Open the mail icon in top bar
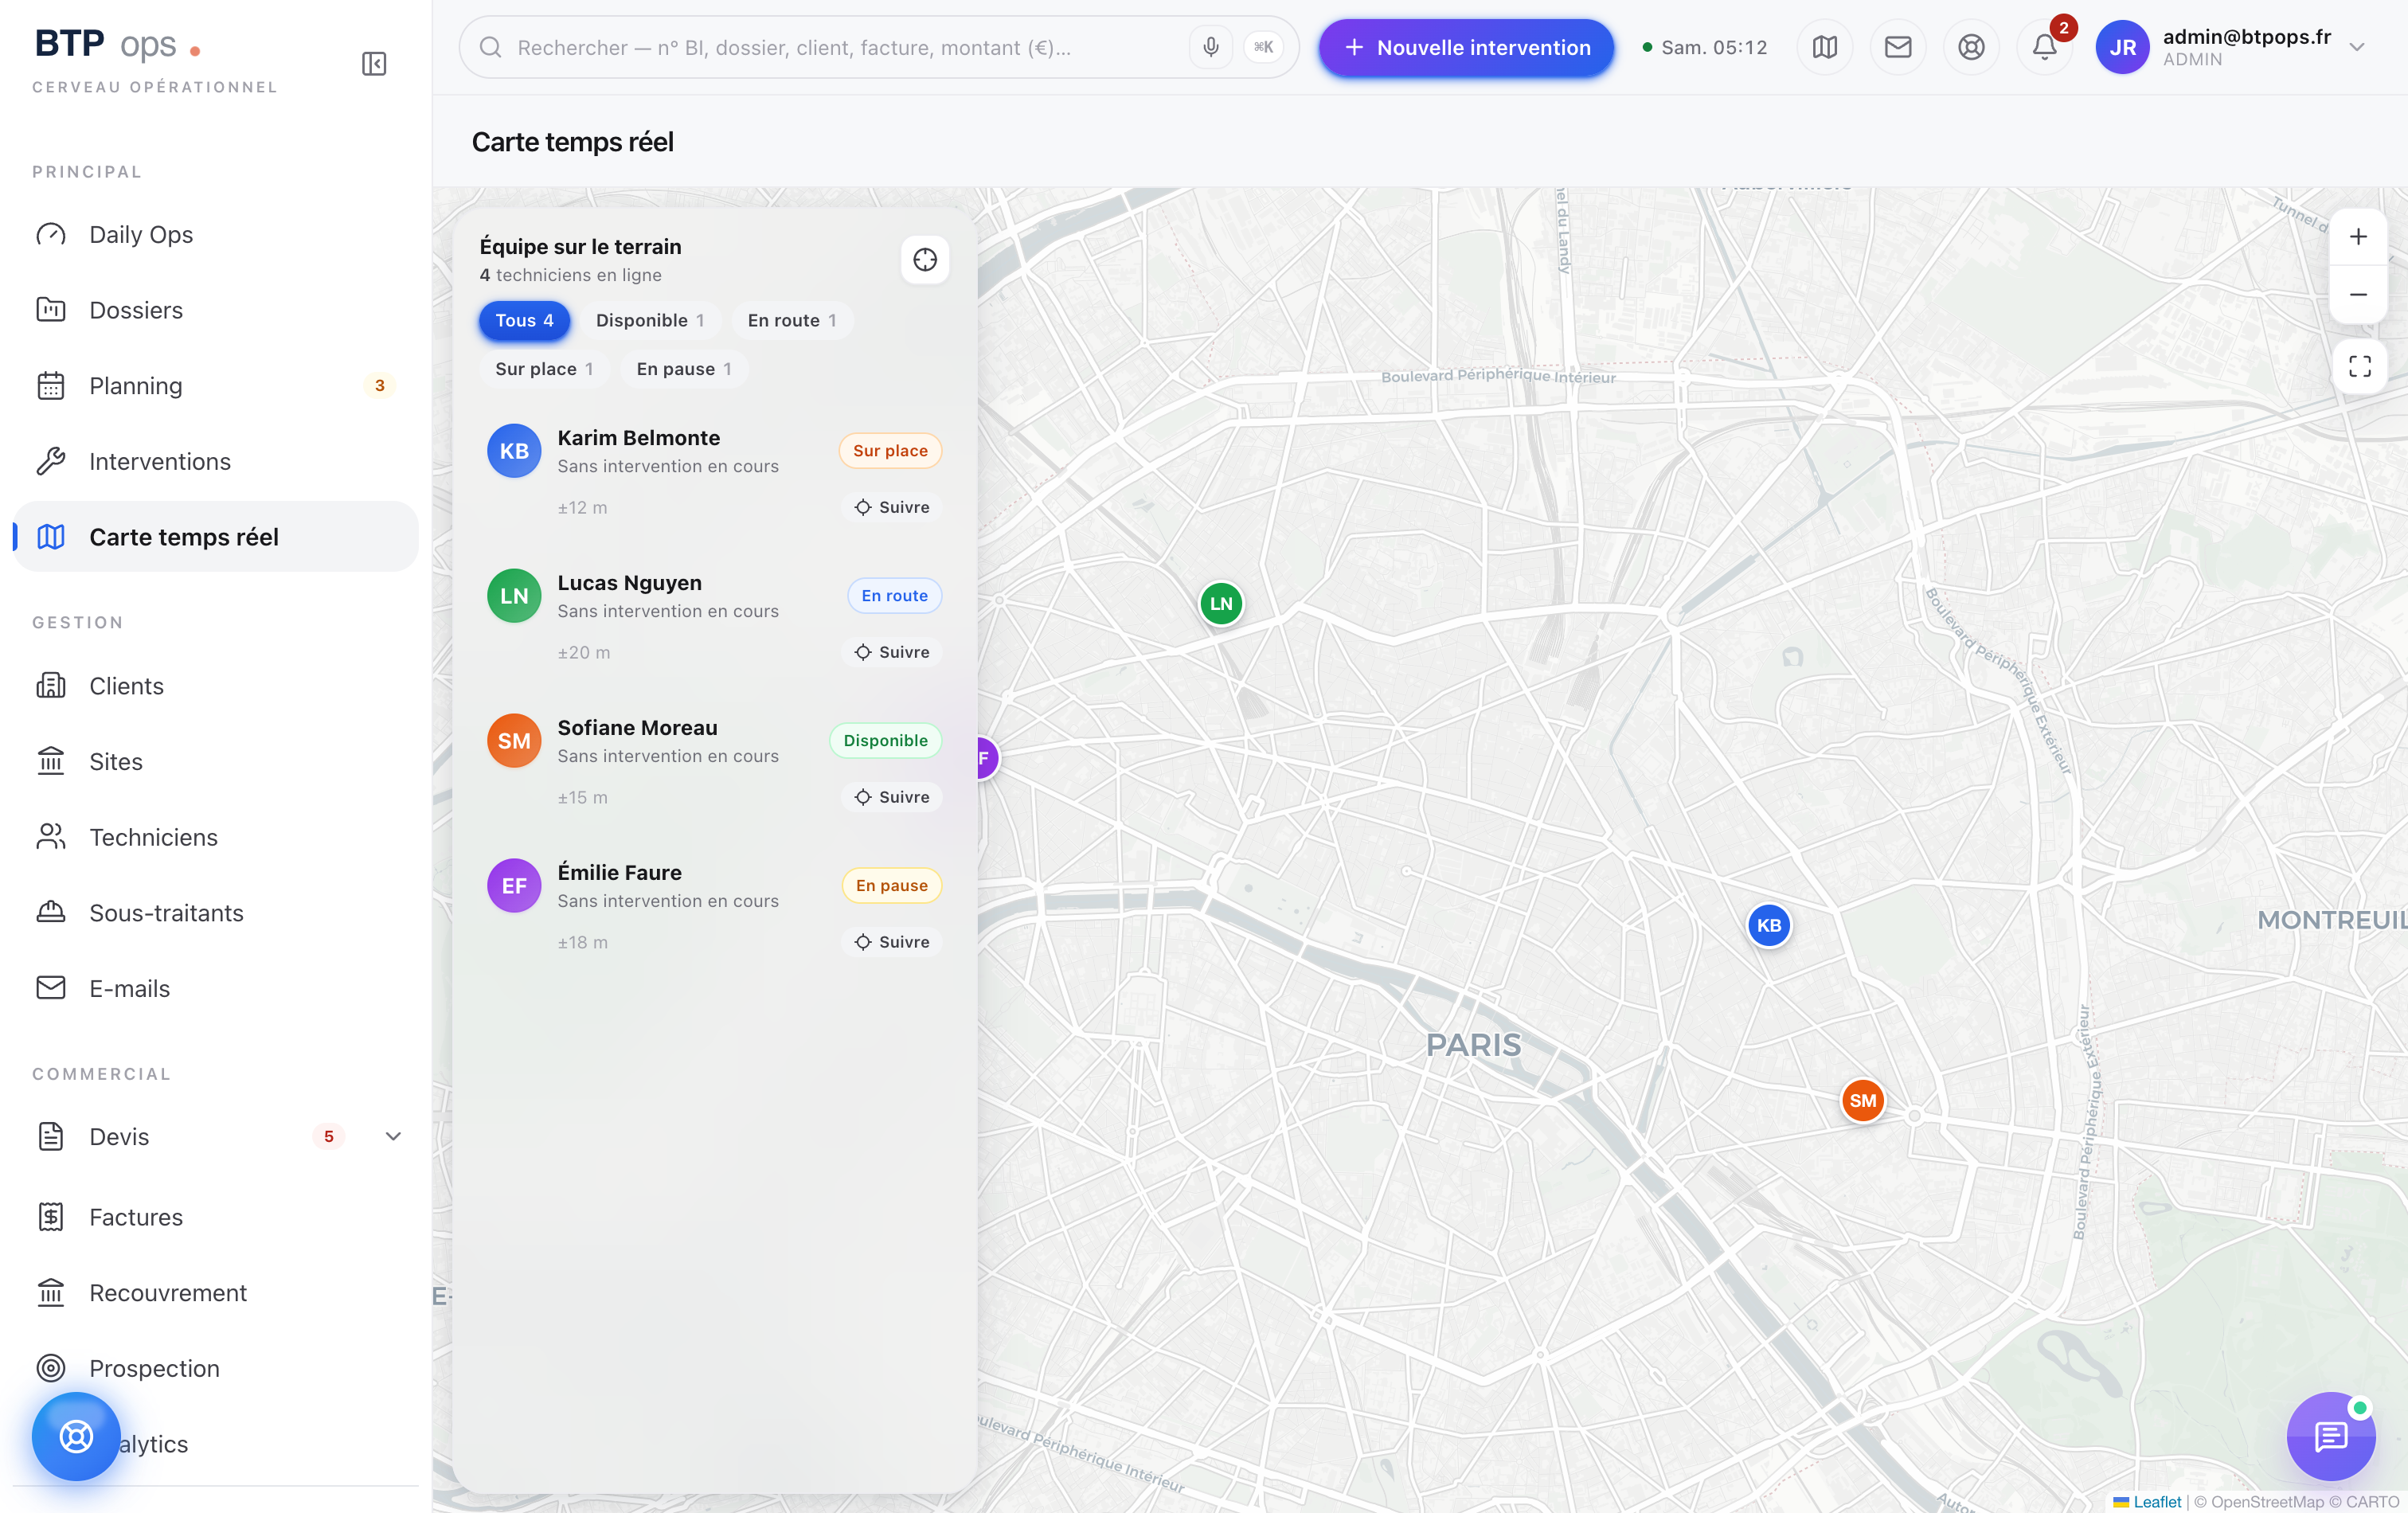This screenshot has width=2408, height=1513. [1897, 47]
